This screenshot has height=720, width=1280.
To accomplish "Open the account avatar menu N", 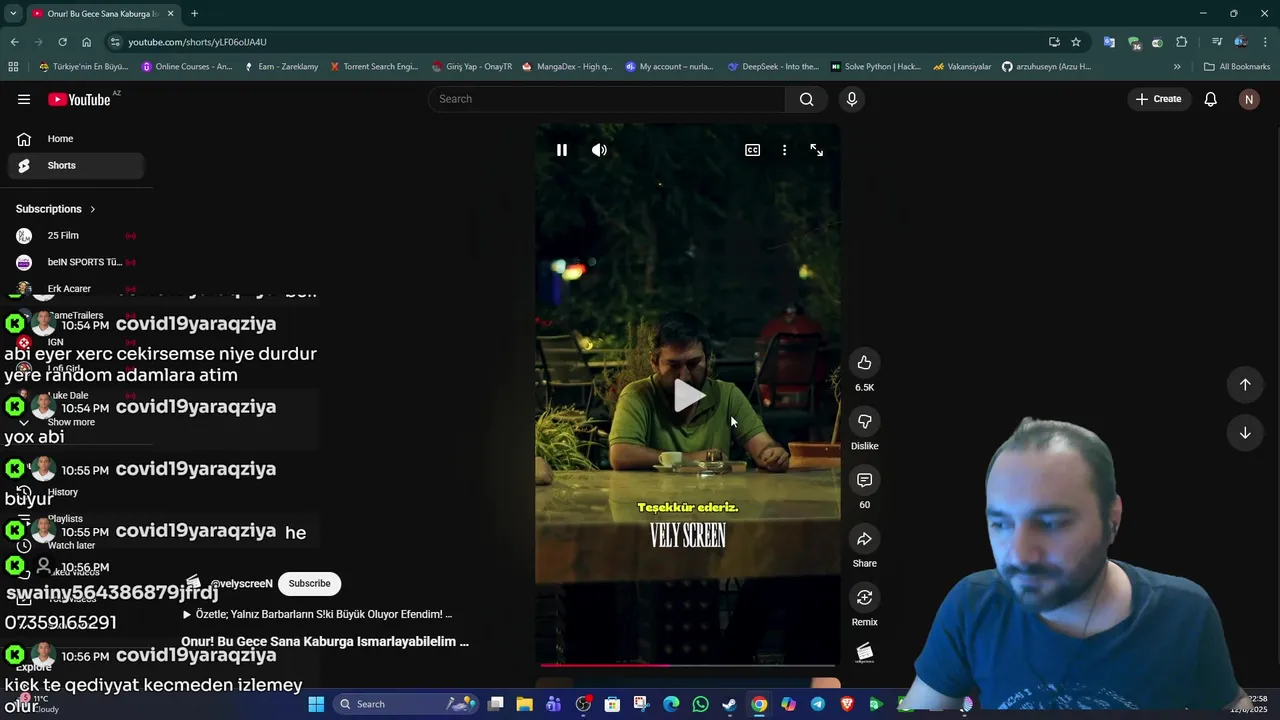I will pyautogui.click(x=1249, y=99).
